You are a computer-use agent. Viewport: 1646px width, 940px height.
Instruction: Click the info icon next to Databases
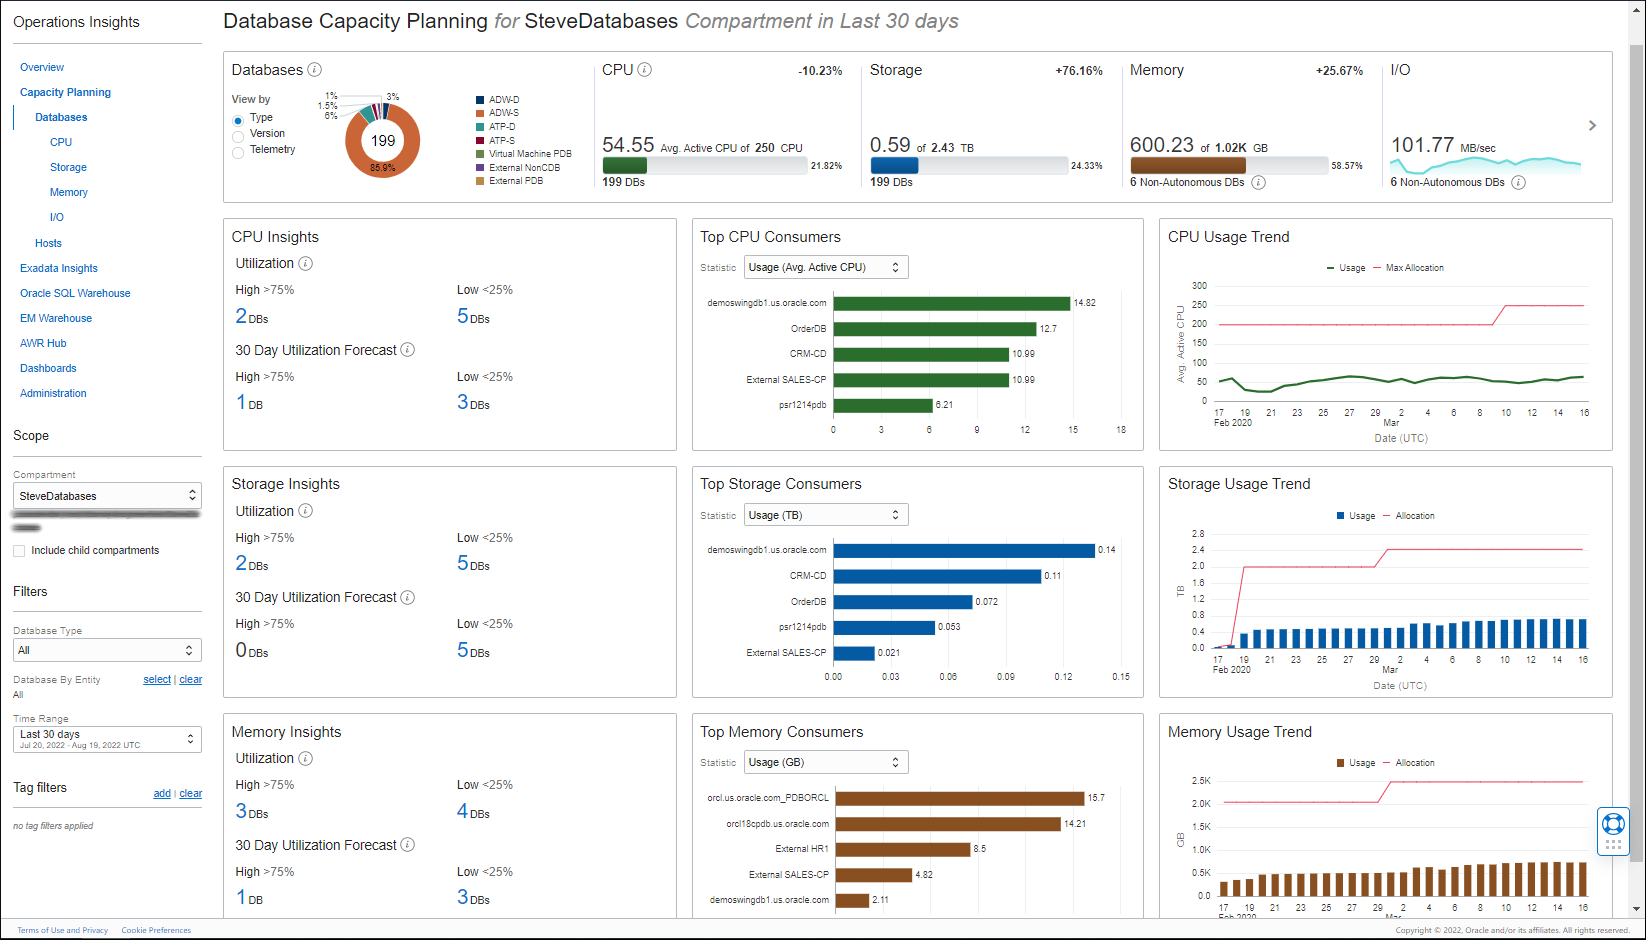[314, 70]
